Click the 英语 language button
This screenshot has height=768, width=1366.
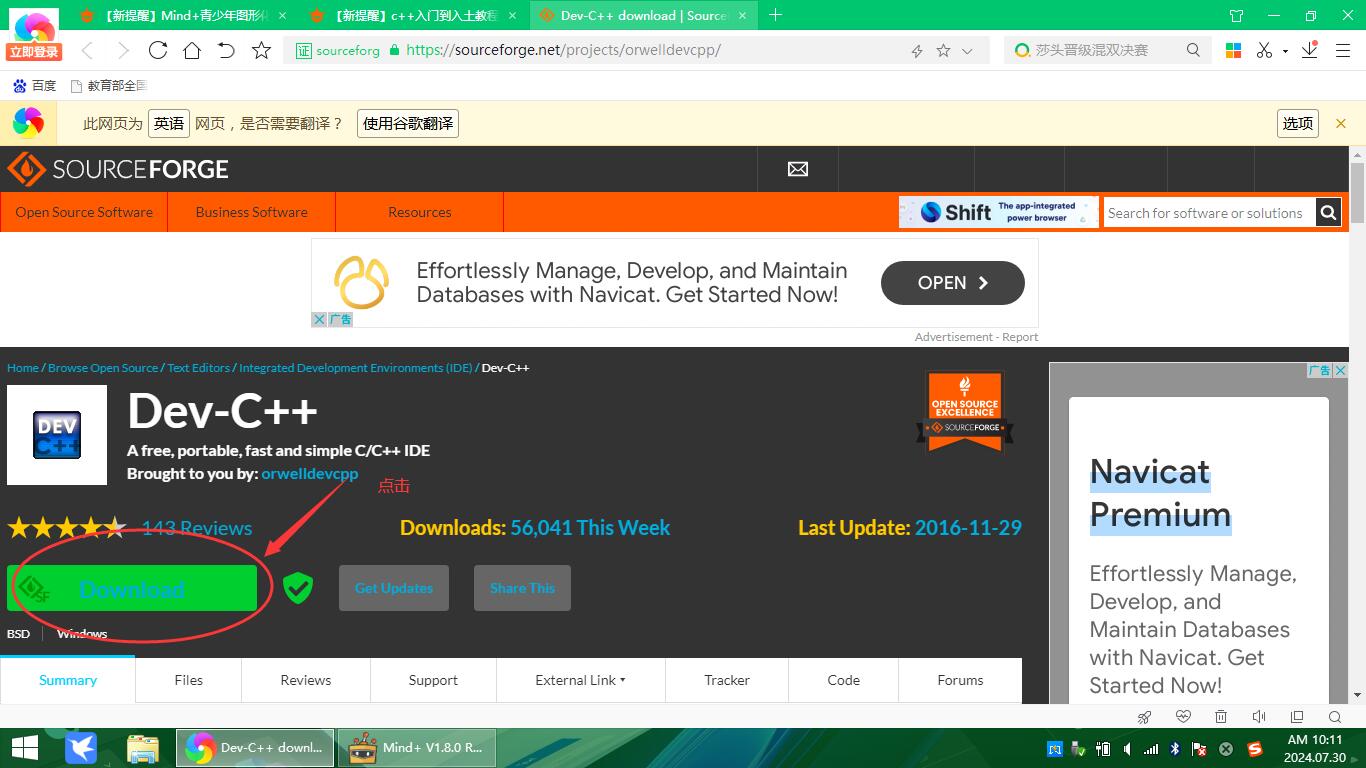(x=169, y=123)
